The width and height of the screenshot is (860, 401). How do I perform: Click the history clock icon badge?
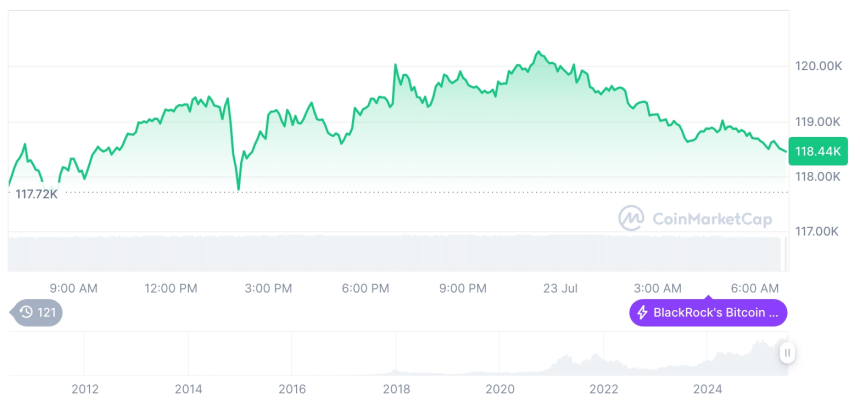click(28, 313)
